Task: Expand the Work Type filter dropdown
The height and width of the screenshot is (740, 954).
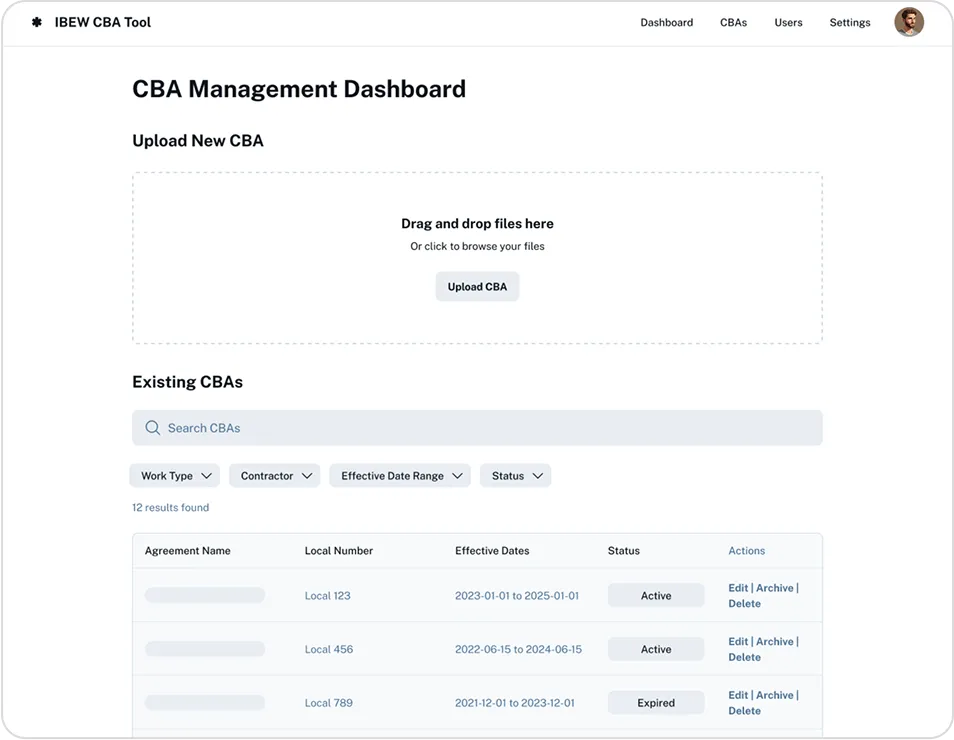Action: click(175, 476)
